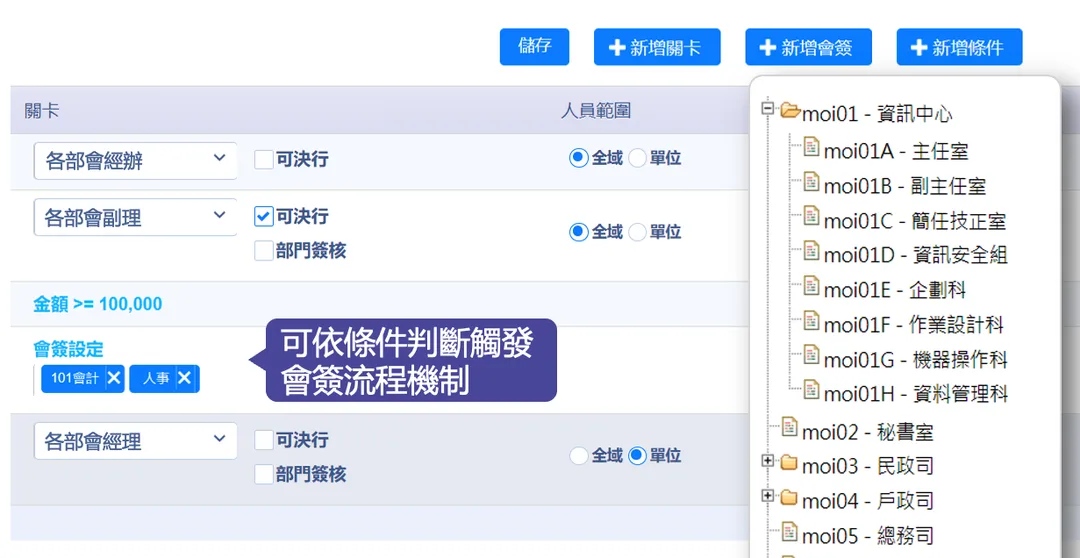This screenshot has width=1080, height=558.
Task: Select moi01B - 副主任室 in the tree
Action: click(905, 185)
